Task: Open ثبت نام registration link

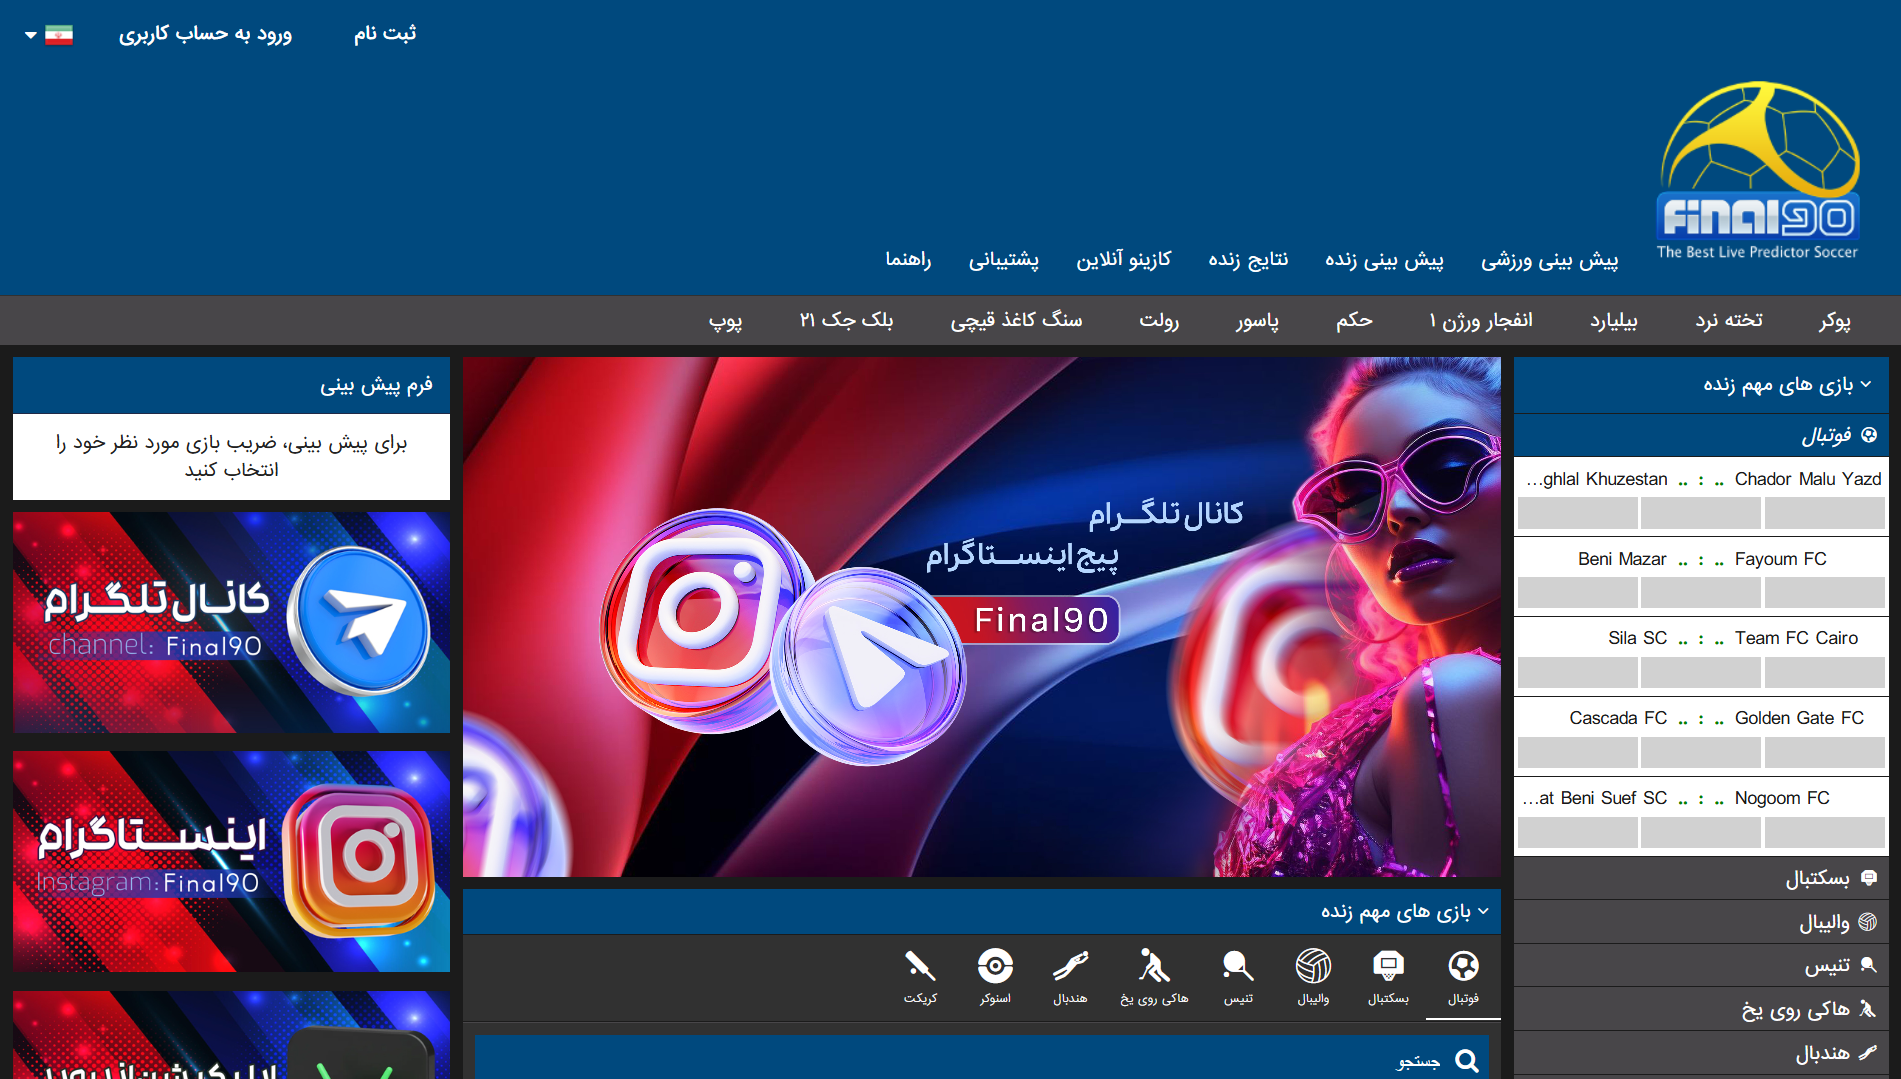Action: point(385,34)
